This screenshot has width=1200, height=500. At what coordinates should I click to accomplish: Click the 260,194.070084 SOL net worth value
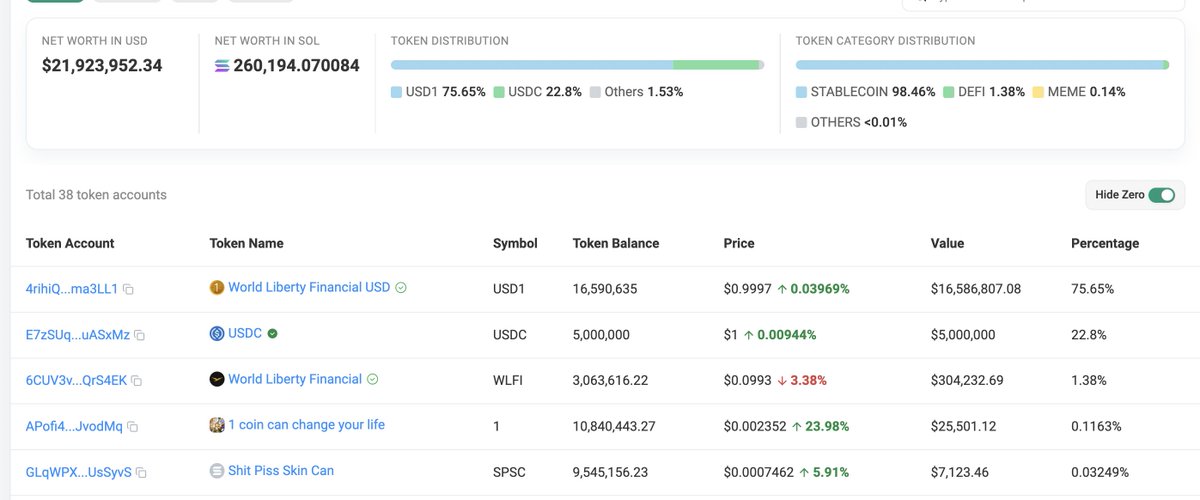(296, 66)
